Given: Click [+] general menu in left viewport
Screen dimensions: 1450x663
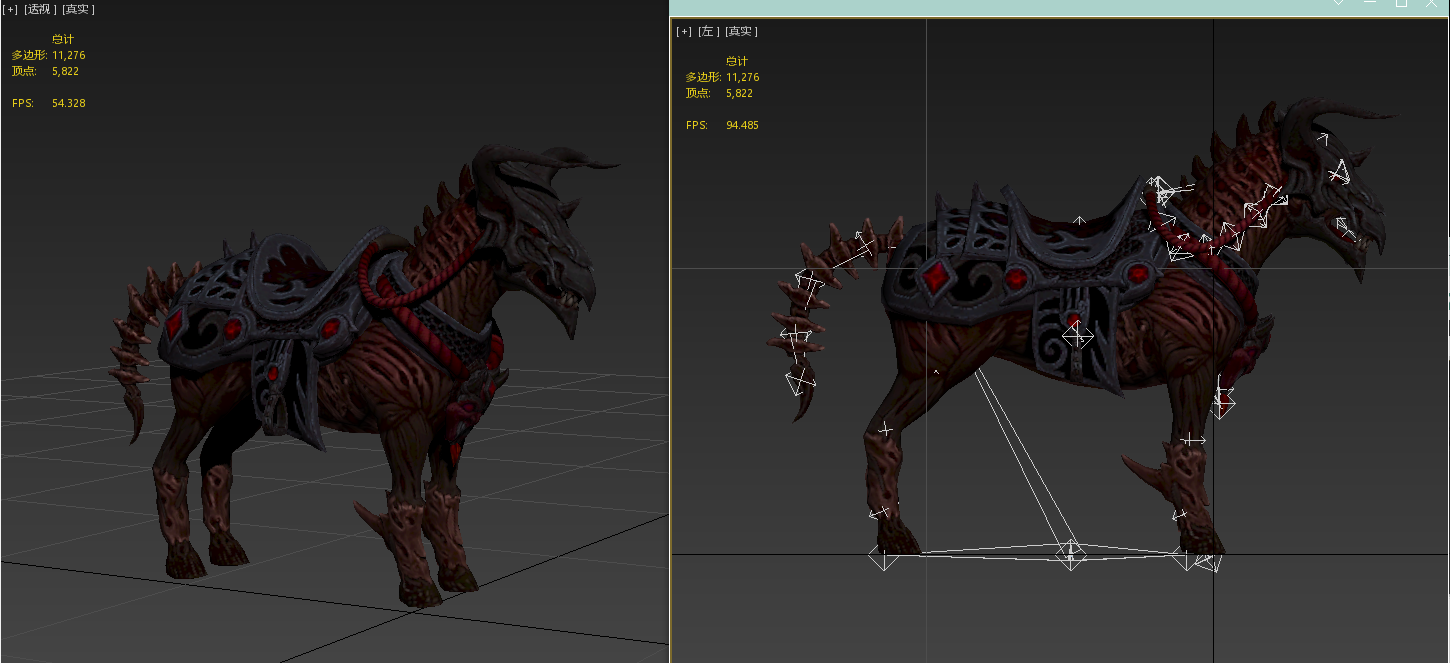Looking at the screenshot, I should point(684,31).
